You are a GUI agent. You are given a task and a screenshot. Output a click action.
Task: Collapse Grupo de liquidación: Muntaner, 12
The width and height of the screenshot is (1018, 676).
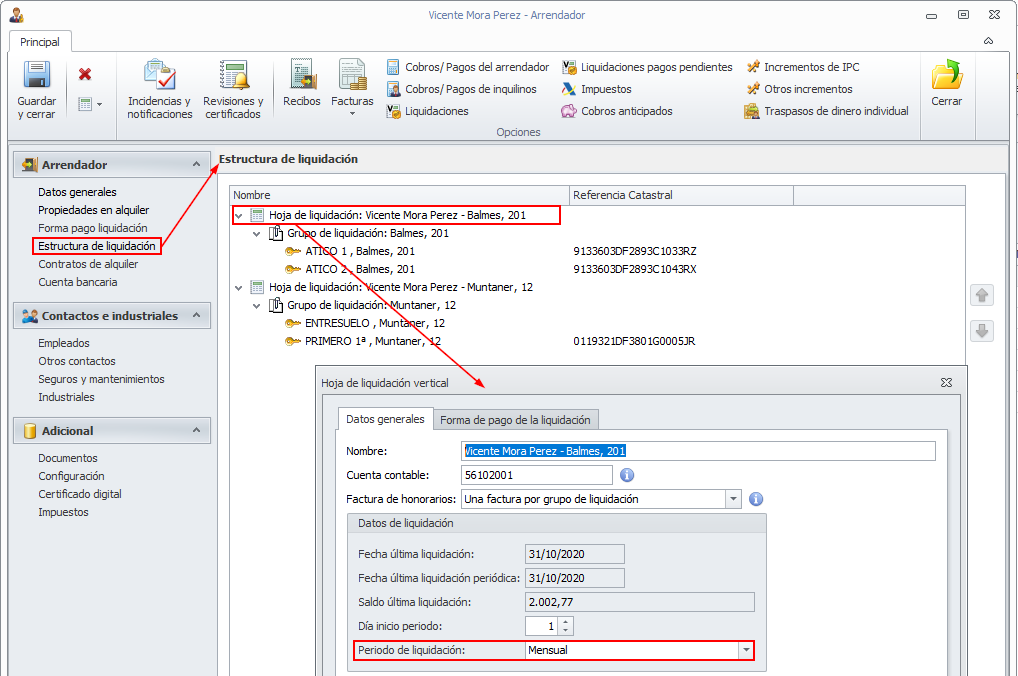pos(257,305)
